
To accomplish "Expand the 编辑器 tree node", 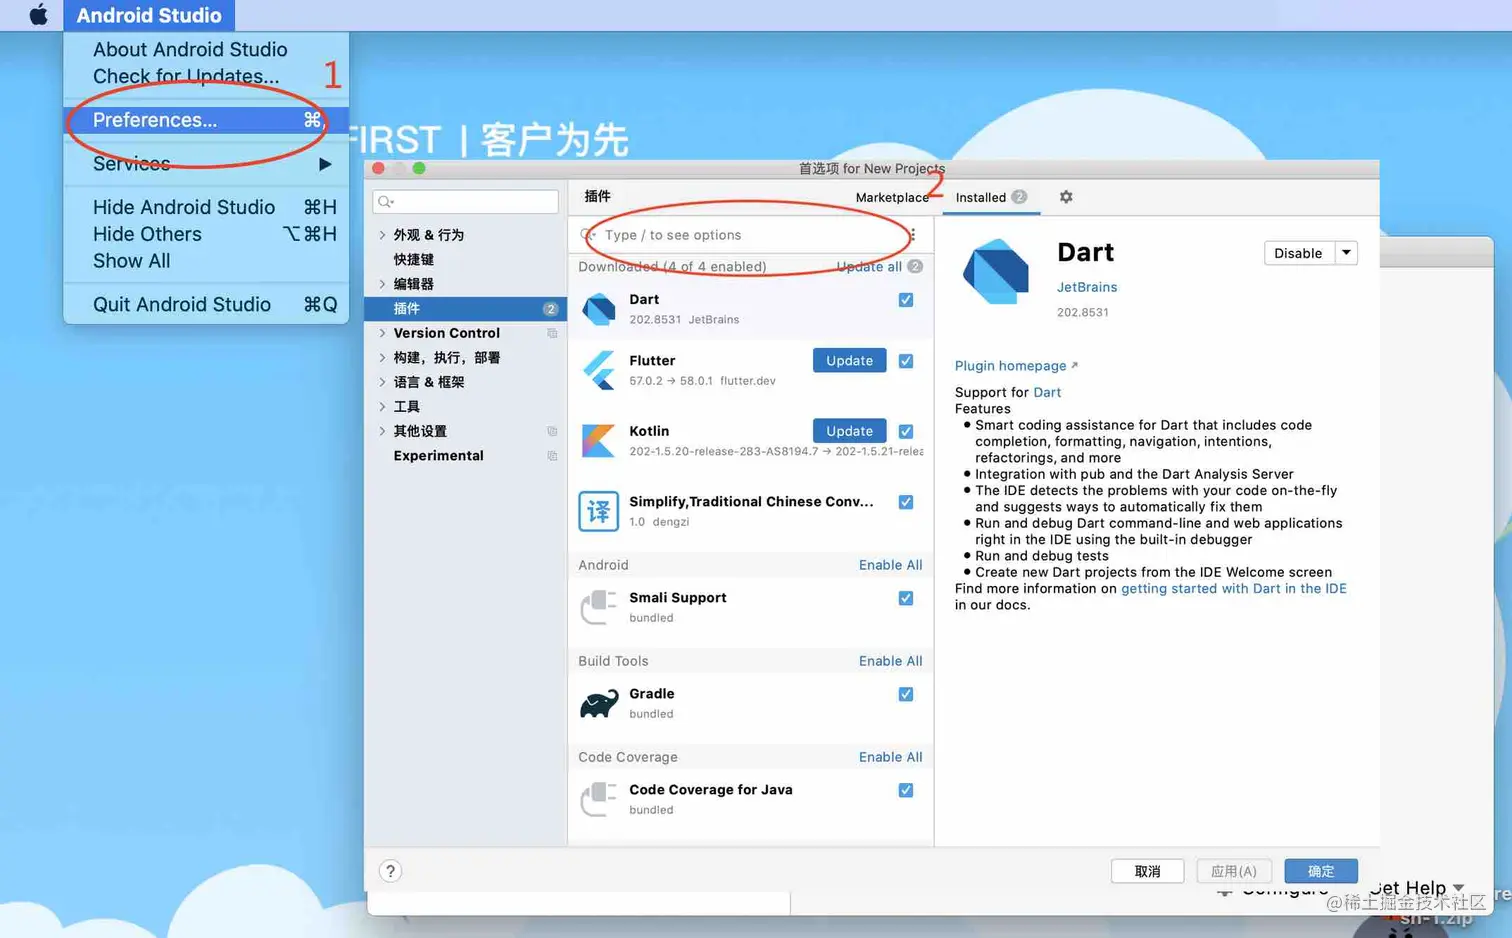I will [x=382, y=284].
